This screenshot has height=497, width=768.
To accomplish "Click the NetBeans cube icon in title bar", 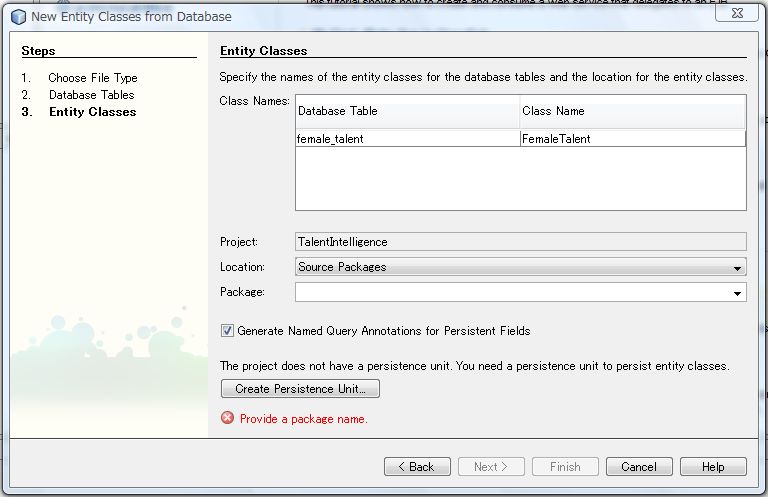I will pyautogui.click(x=18, y=16).
